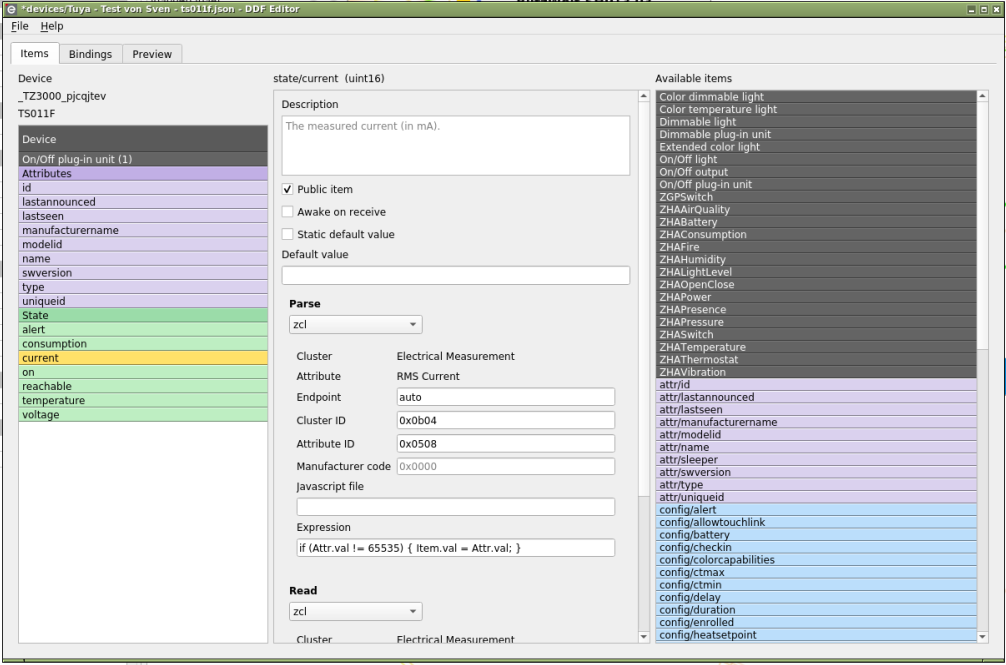
Task: Select uniqueid in the device list
Action: tap(143, 301)
